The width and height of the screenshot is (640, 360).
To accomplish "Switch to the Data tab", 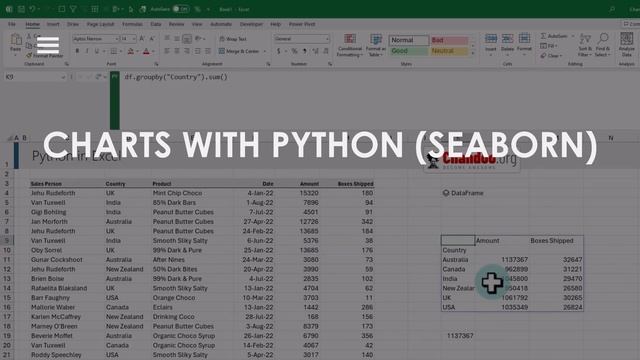I will tap(156, 24).
